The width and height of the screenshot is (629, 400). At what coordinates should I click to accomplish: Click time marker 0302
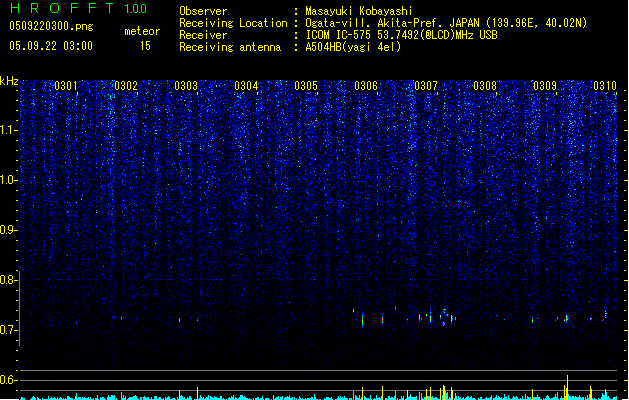point(126,86)
